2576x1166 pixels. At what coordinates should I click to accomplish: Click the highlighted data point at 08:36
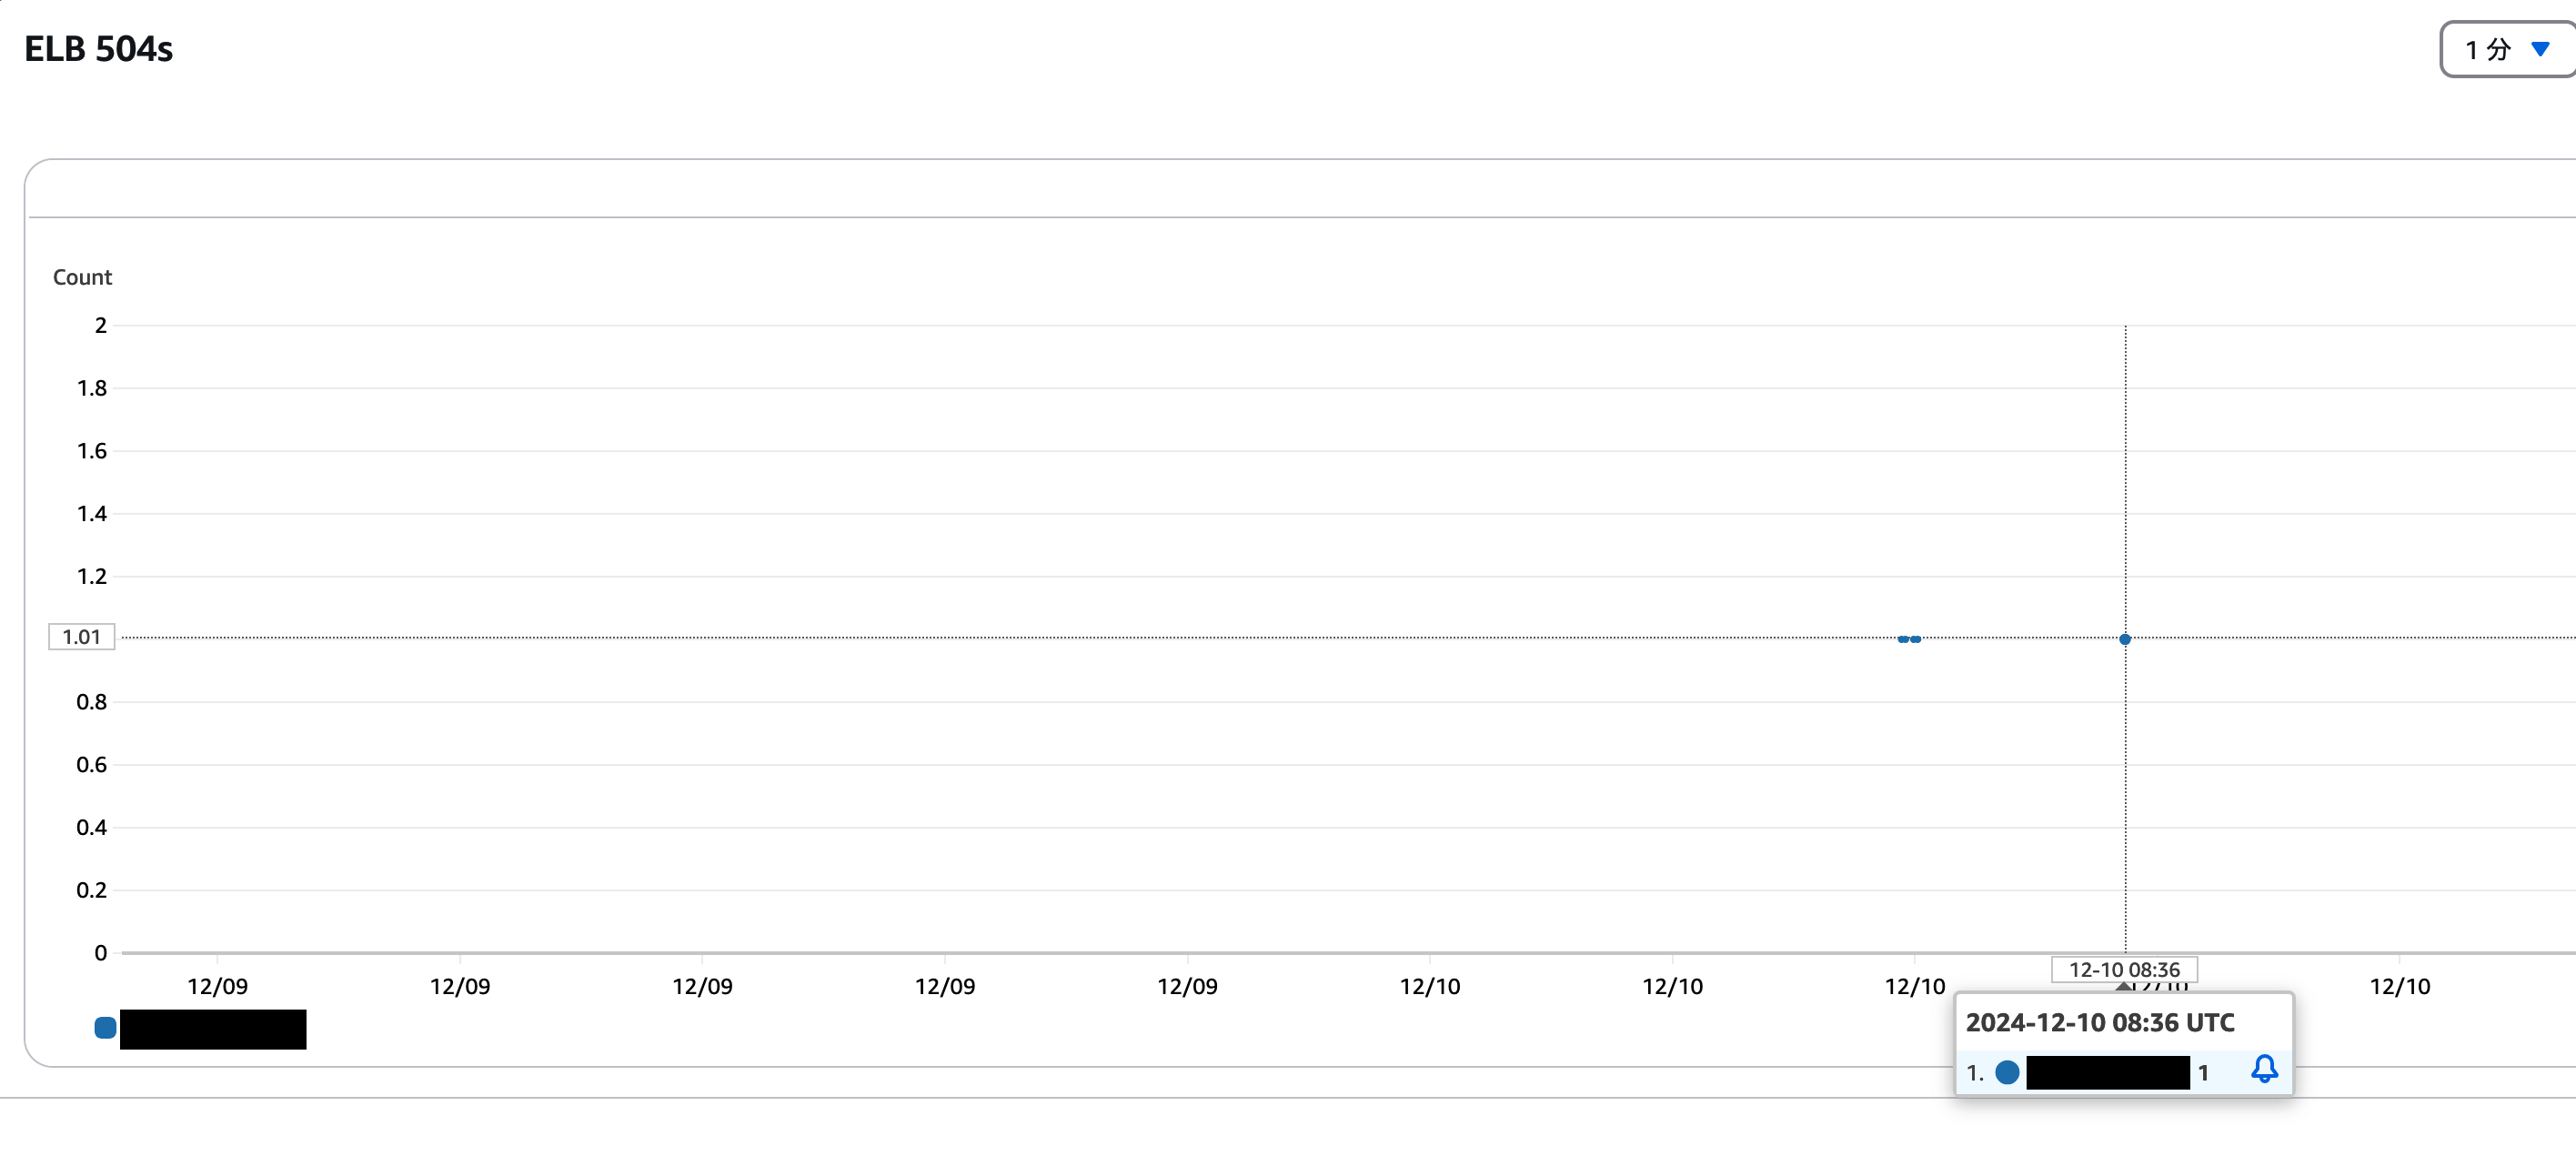[x=2125, y=639]
